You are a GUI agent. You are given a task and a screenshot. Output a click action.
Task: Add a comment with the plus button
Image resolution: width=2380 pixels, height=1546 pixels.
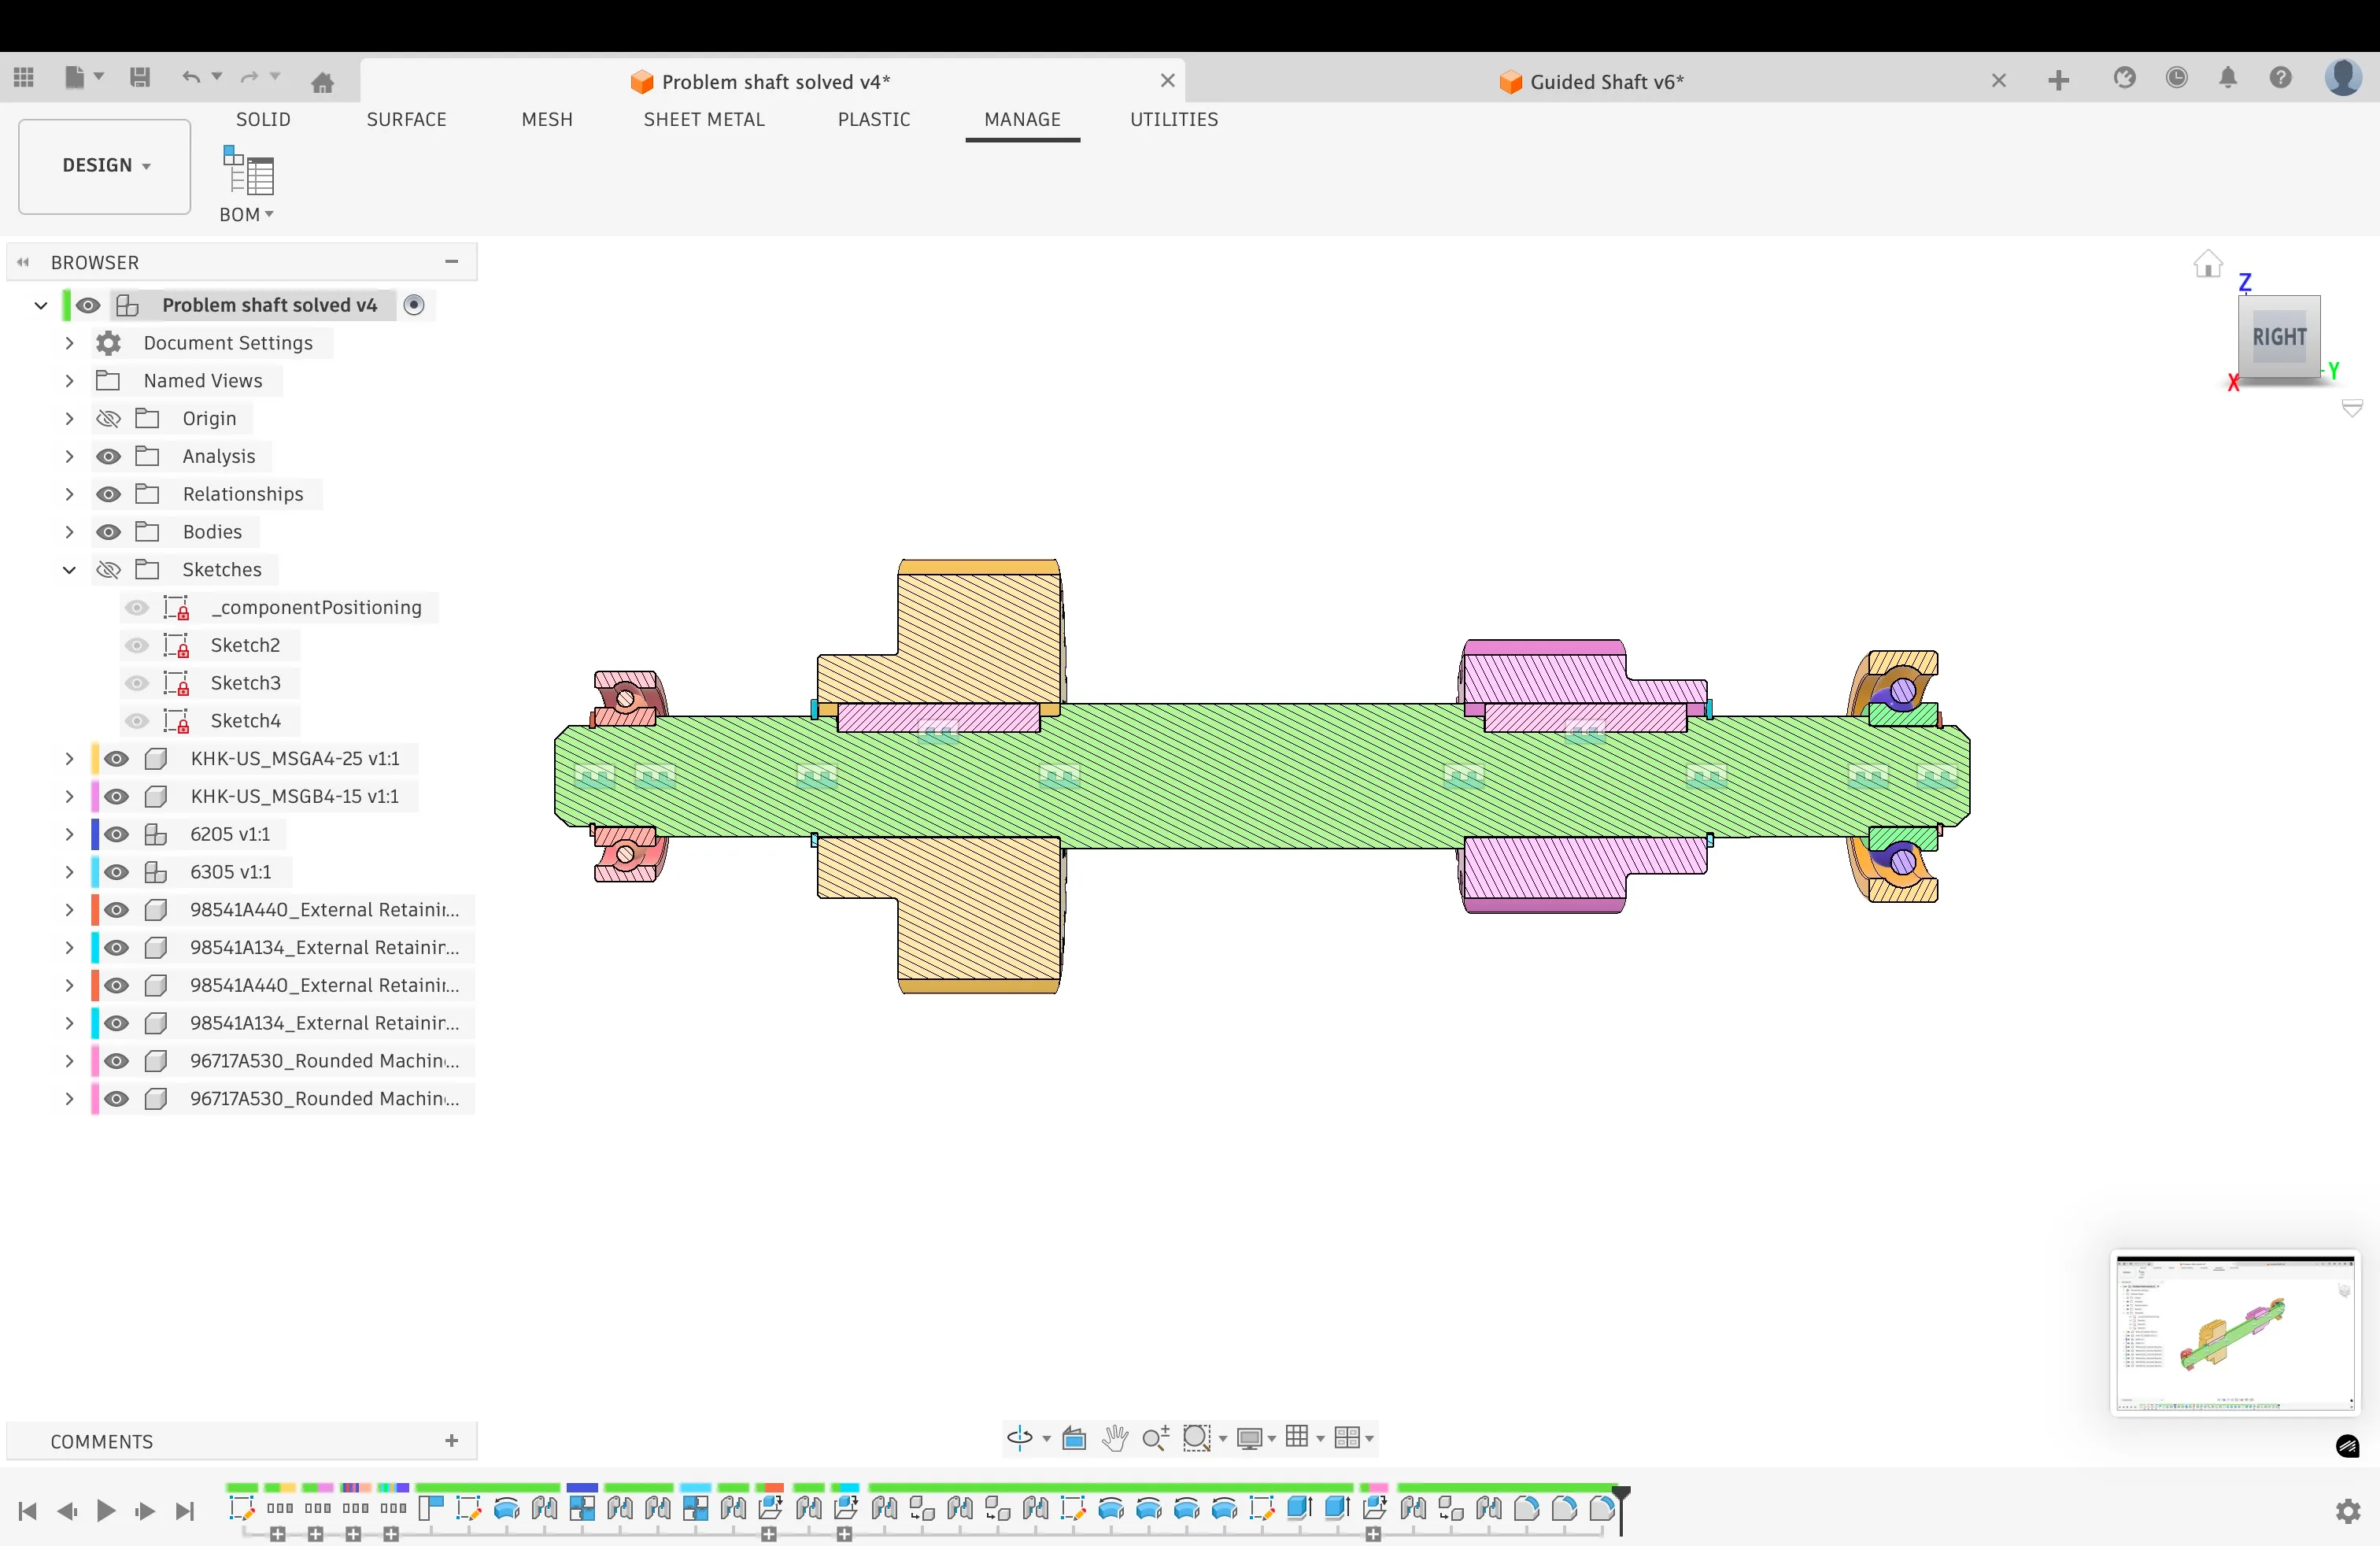(452, 1441)
